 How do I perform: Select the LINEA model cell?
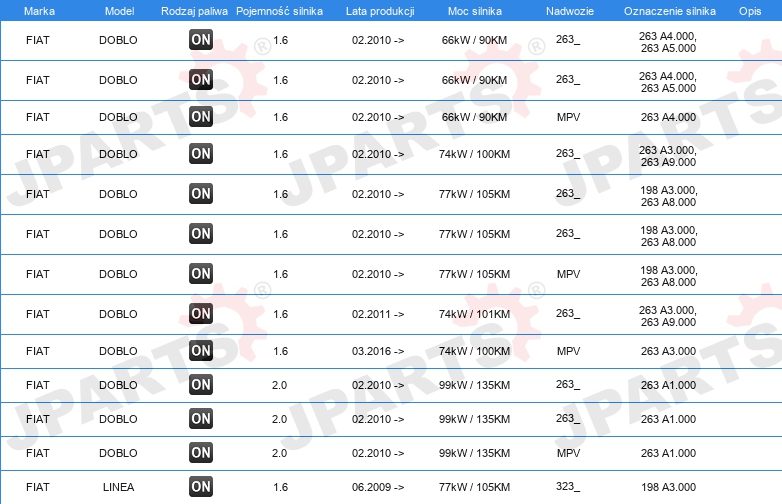click(118, 487)
